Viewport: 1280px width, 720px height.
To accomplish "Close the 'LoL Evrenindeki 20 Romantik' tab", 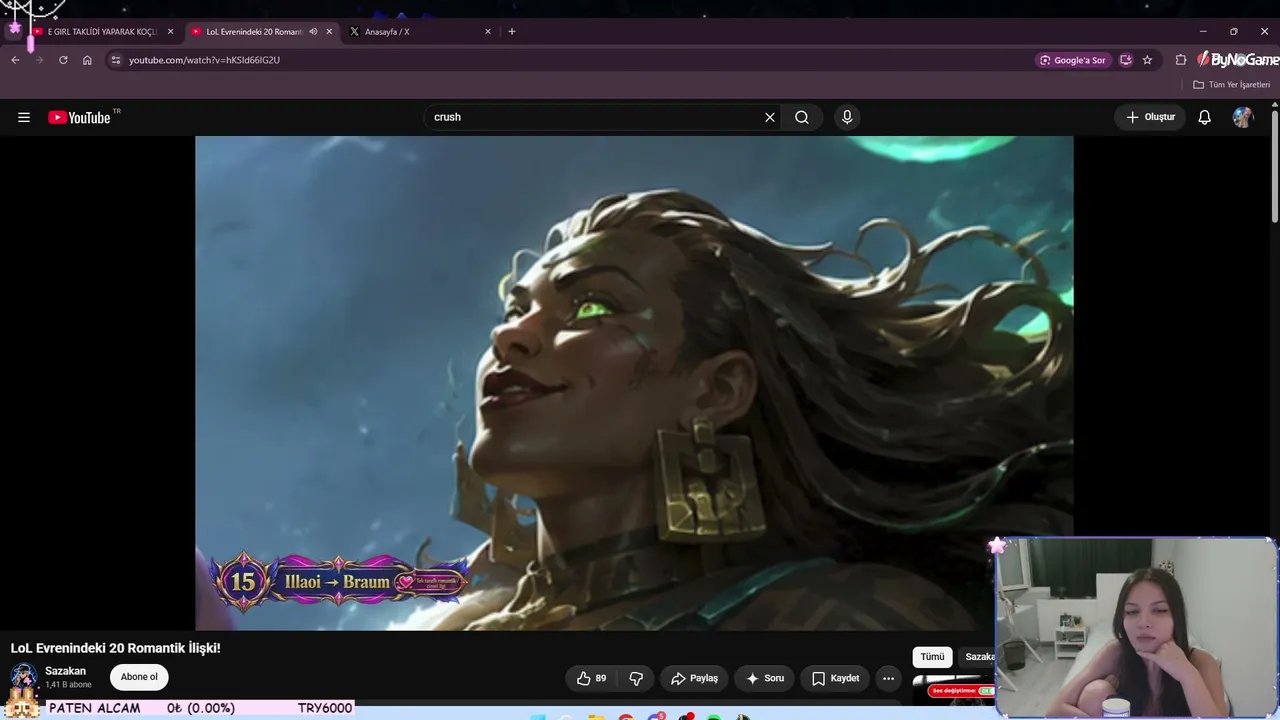I will 329,31.
